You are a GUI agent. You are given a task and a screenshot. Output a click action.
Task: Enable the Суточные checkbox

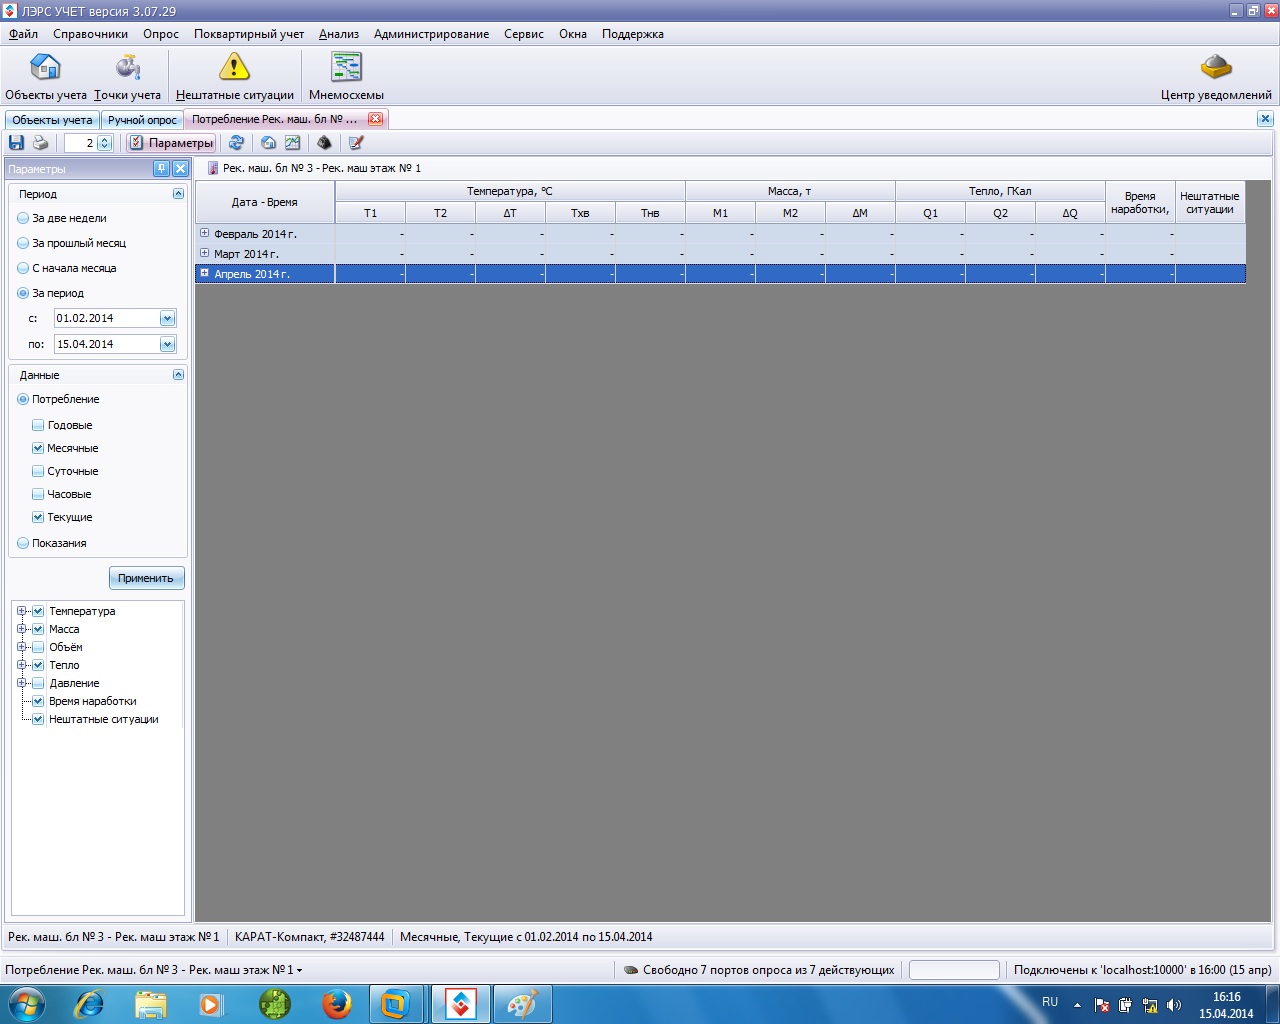point(38,471)
